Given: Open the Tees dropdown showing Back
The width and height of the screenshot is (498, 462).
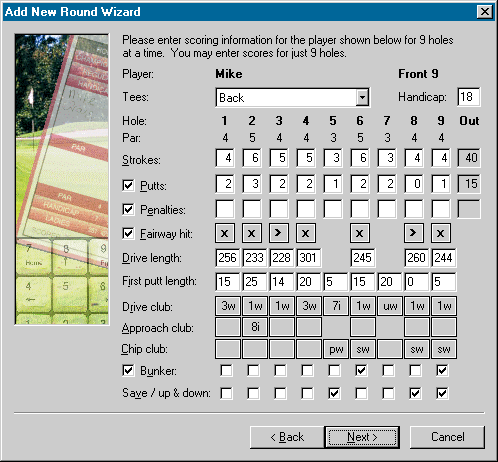Looking at the screenshot, I should pos(292,98).
